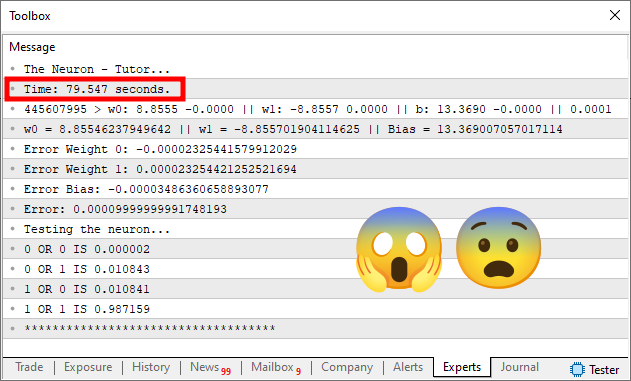Select the 'Time: 79.547 seconds.' log line

click(316, 89)
